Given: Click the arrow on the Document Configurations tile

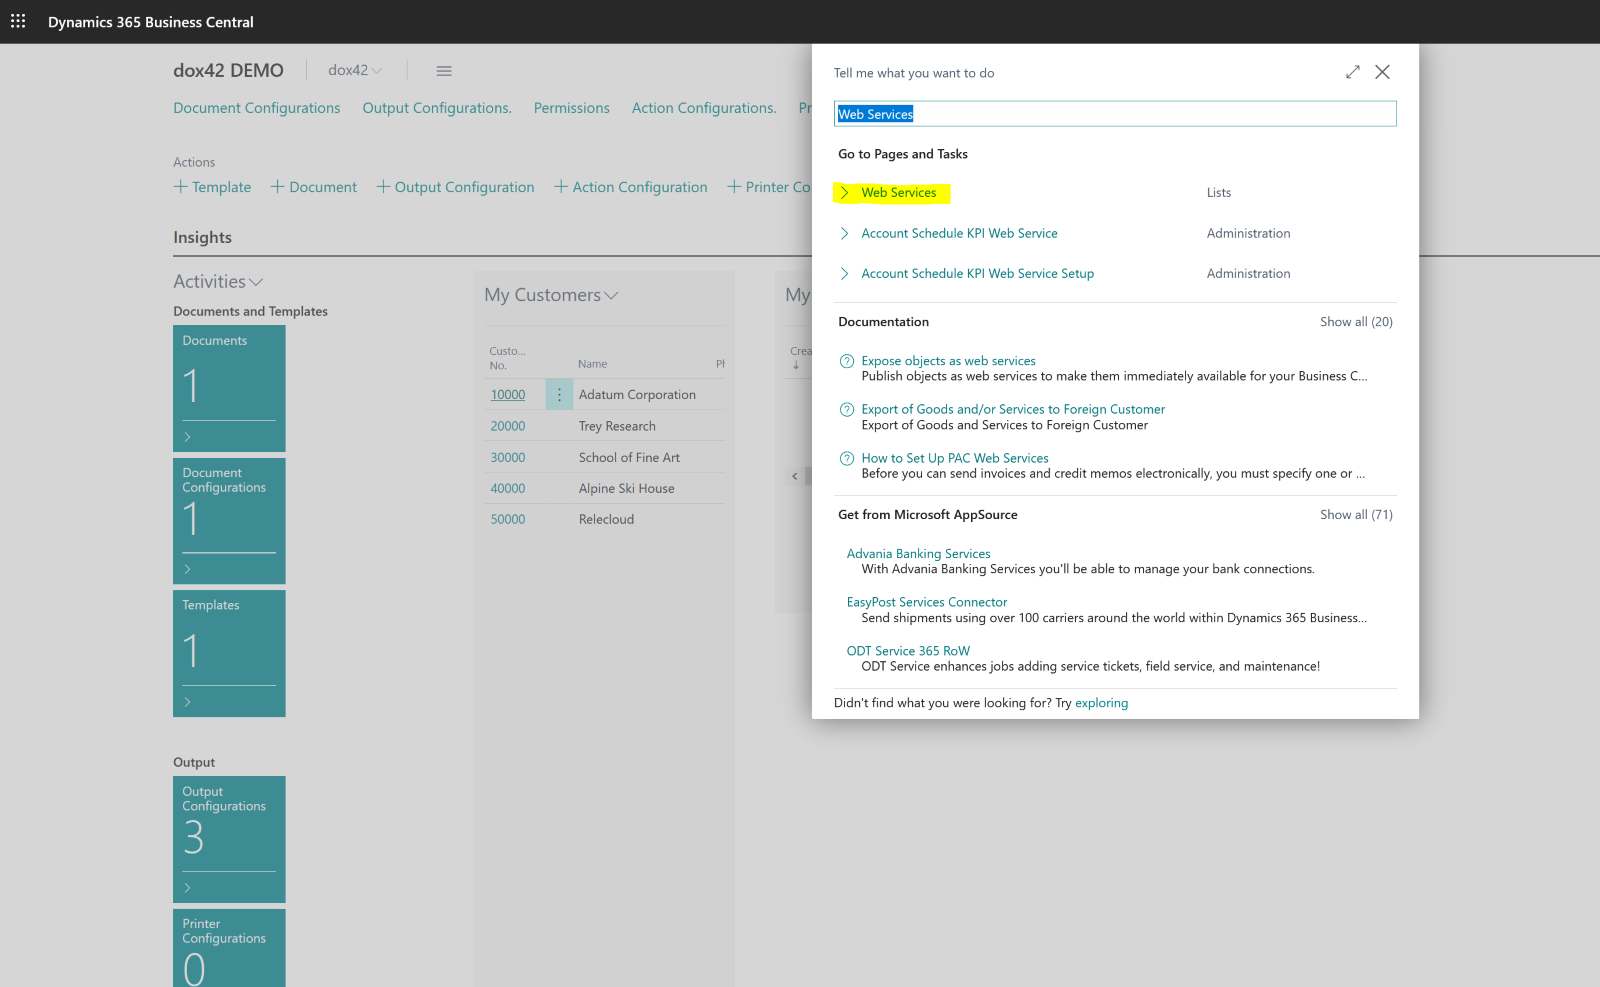Looking at the screenshot, I should tap(187, 569).
